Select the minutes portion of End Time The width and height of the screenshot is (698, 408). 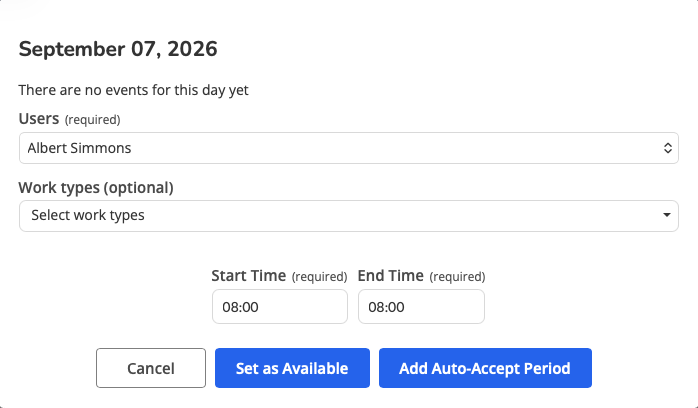397,307
